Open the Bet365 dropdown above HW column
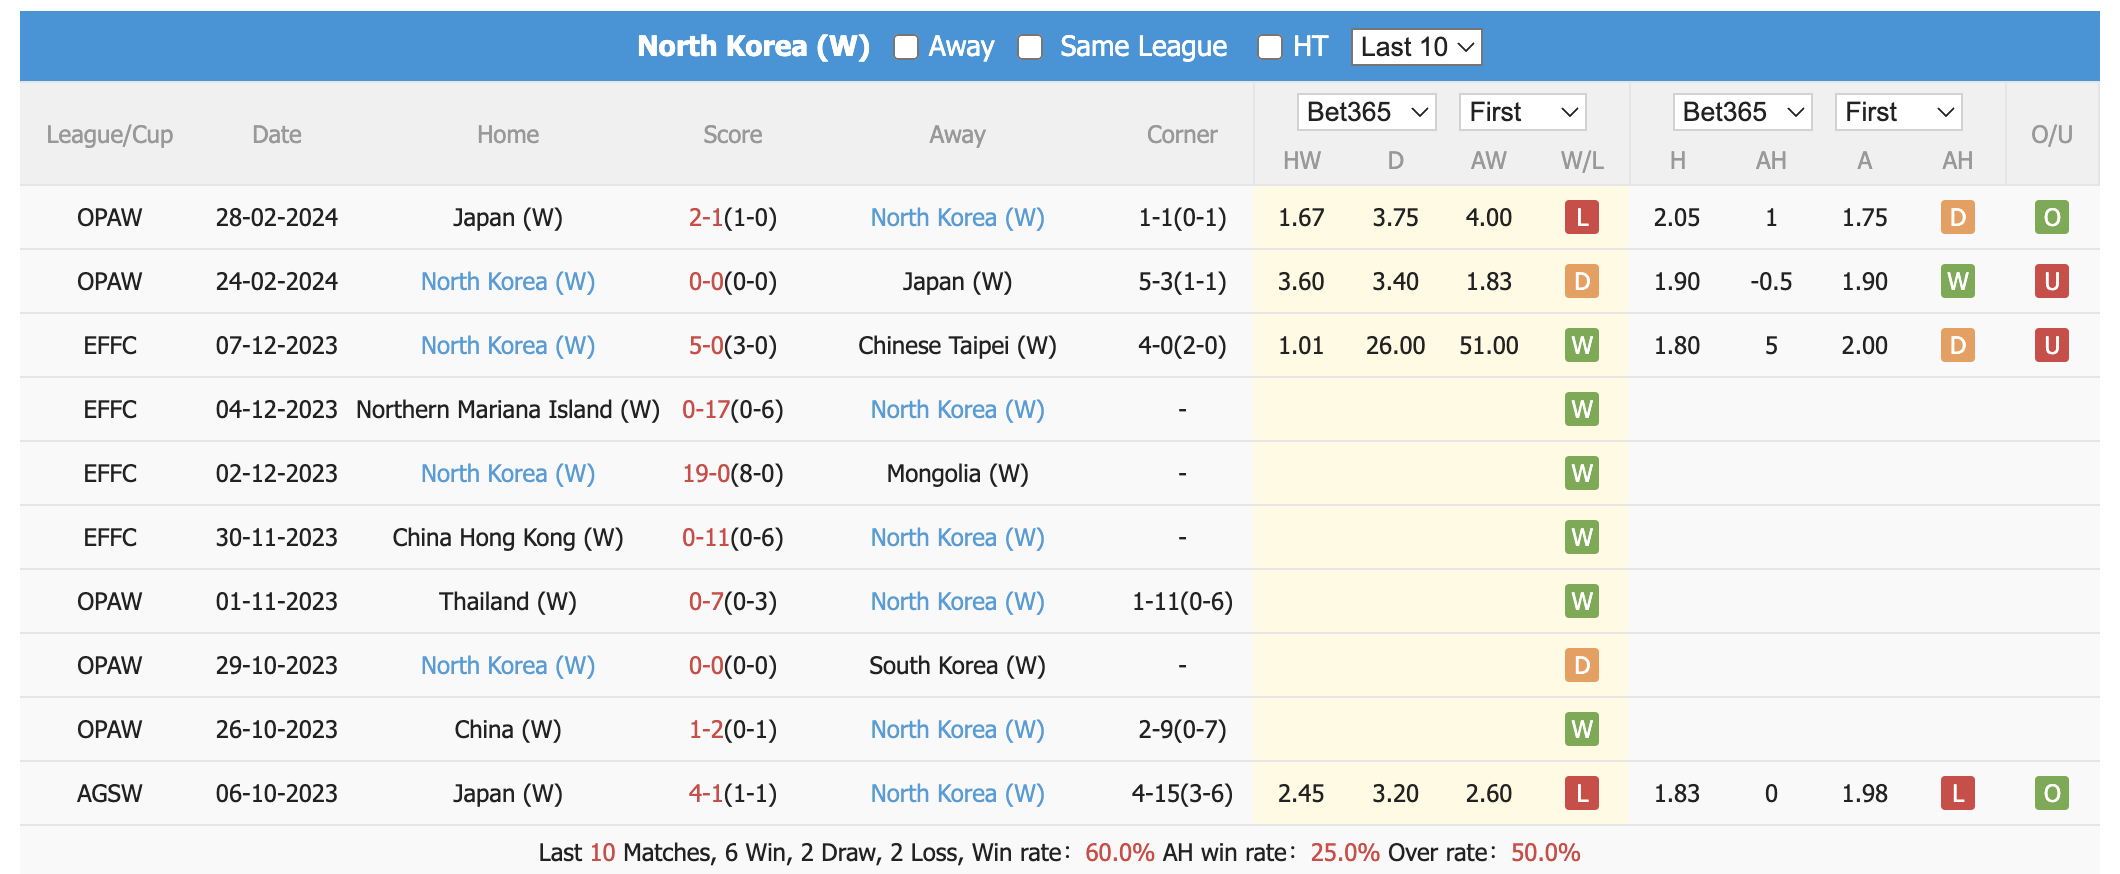The width and height of the screenshot is (2120, 874). pos(1366,112)
